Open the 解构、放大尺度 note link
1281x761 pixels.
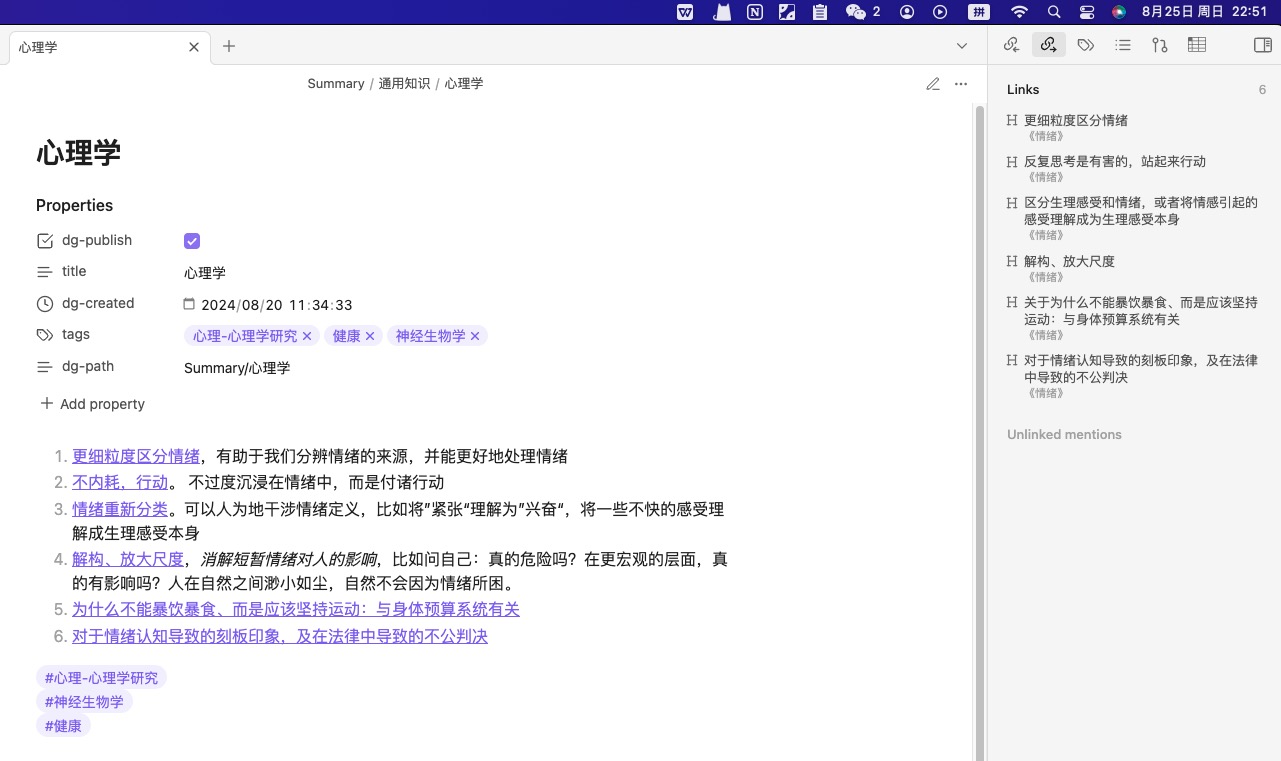tap(128, 559)
